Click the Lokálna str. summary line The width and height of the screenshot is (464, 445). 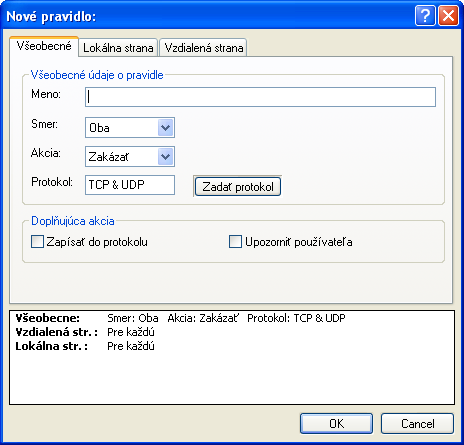click(x=85, y=346)
